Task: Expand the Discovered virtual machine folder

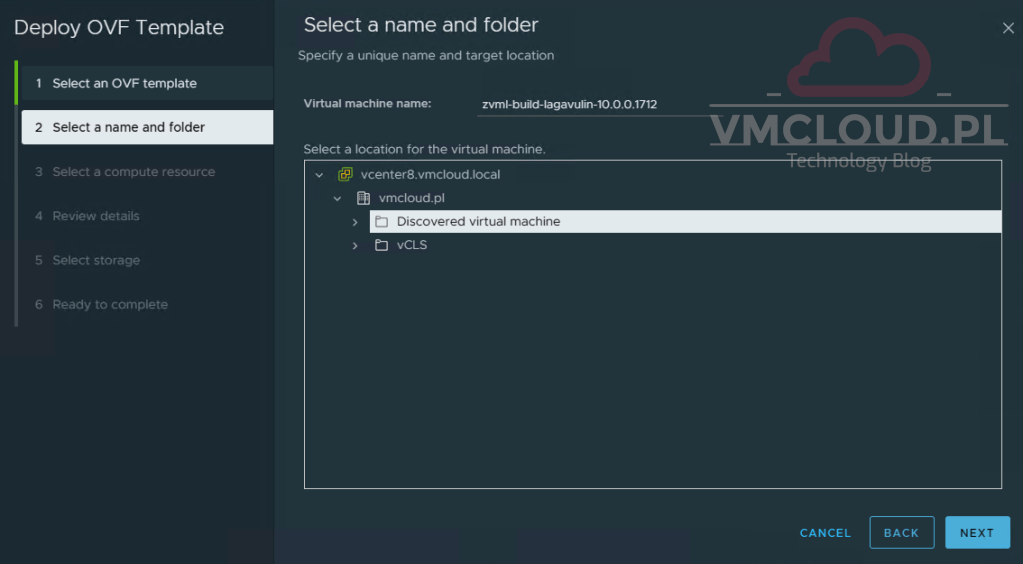Action: pos(355,222)
